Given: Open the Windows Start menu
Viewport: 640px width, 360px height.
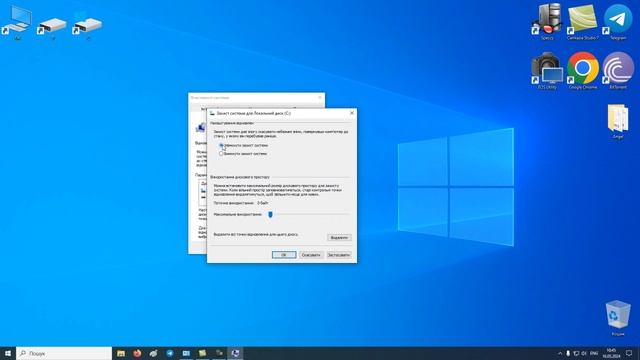Looking at the screenshot, I should 8,353.
